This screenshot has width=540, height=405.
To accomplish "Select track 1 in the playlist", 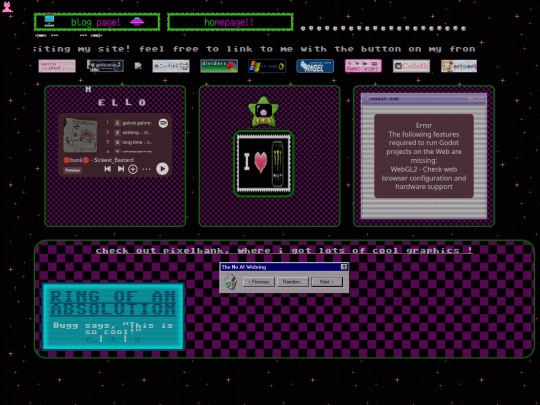I will 129,123.
